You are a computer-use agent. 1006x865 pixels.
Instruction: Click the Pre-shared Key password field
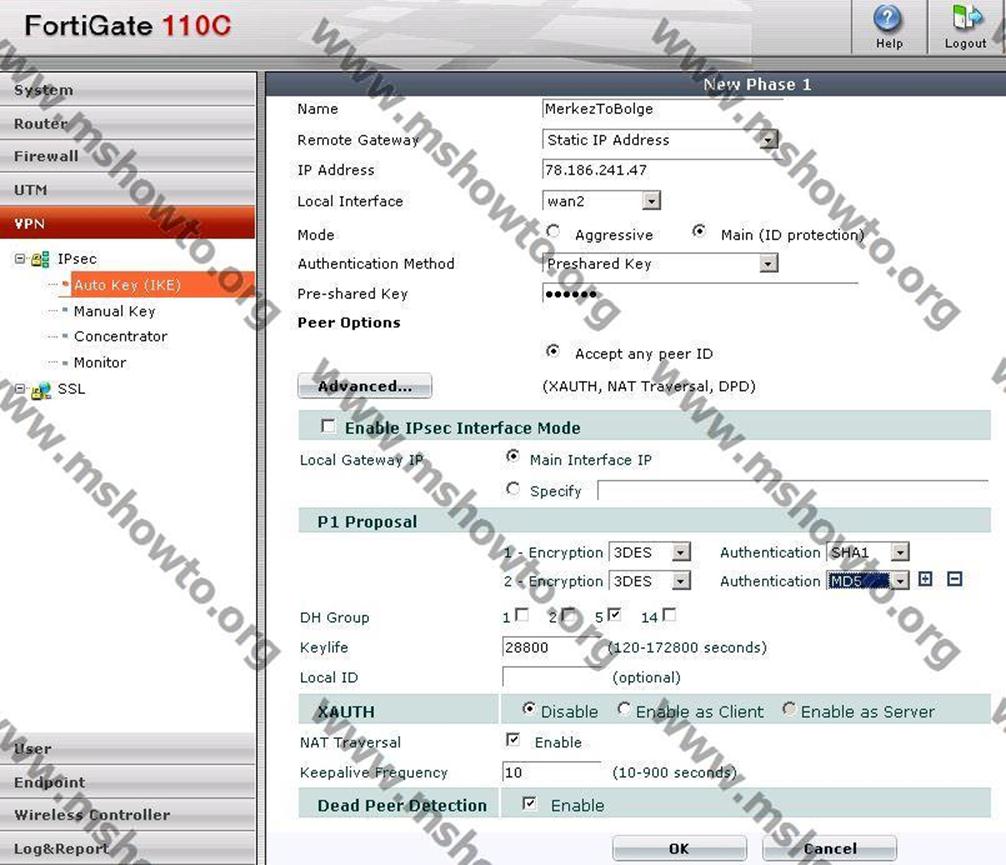click(699, 293)
